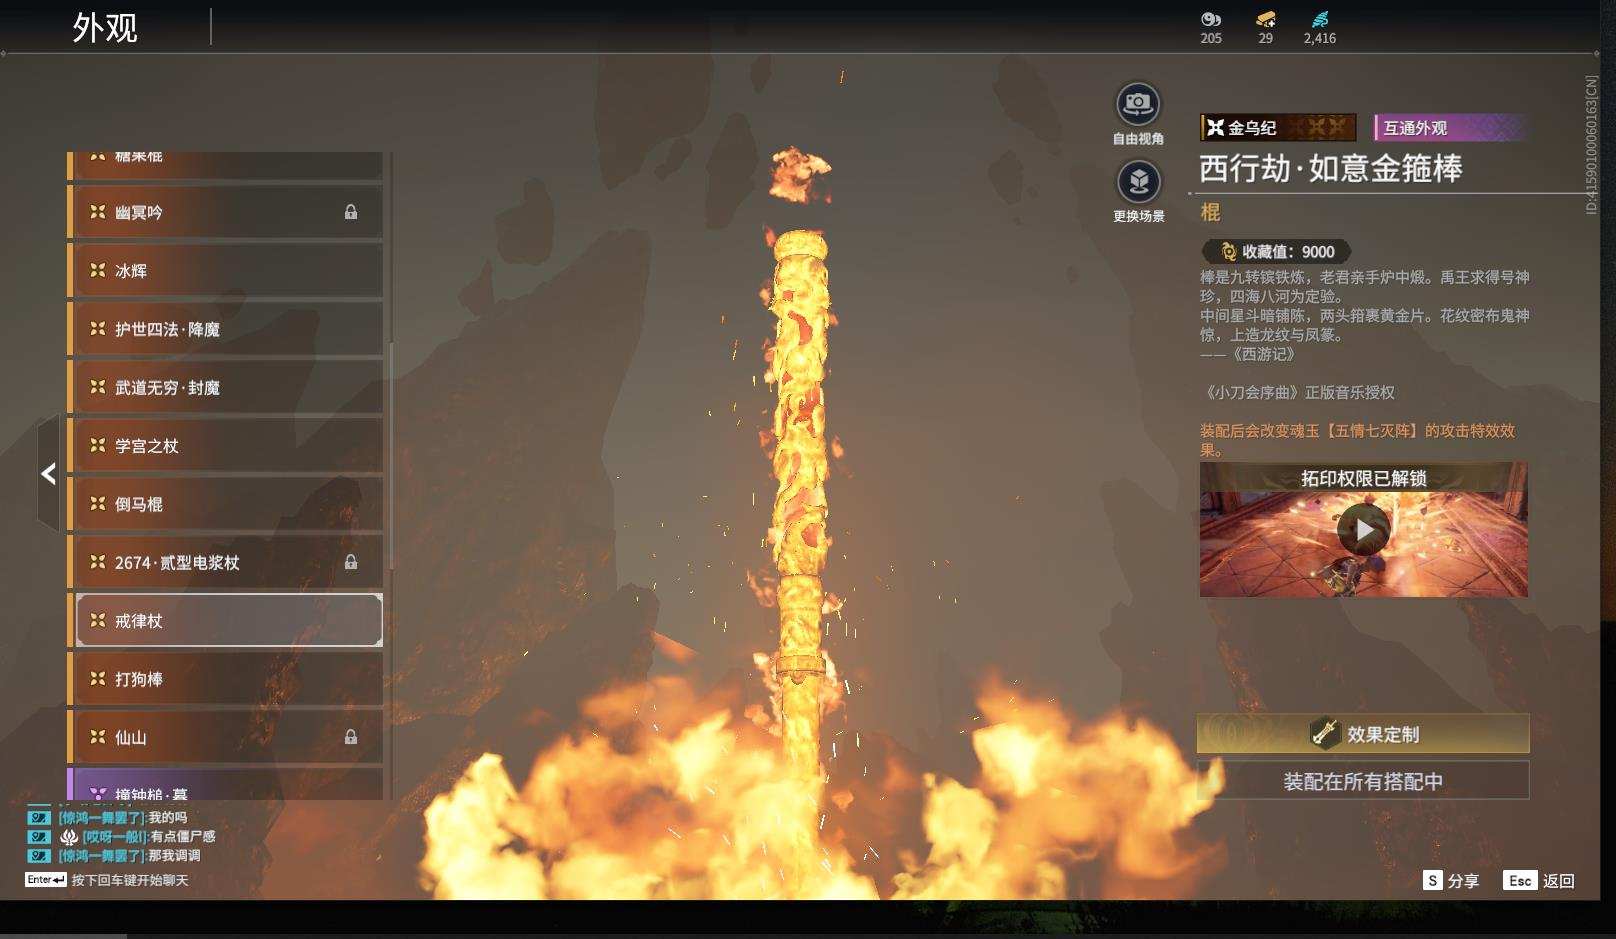Click the currency icon above 205
The width and height of the screenshot is (1616, 939).
pyautogui.click(x=1211, y=19)
